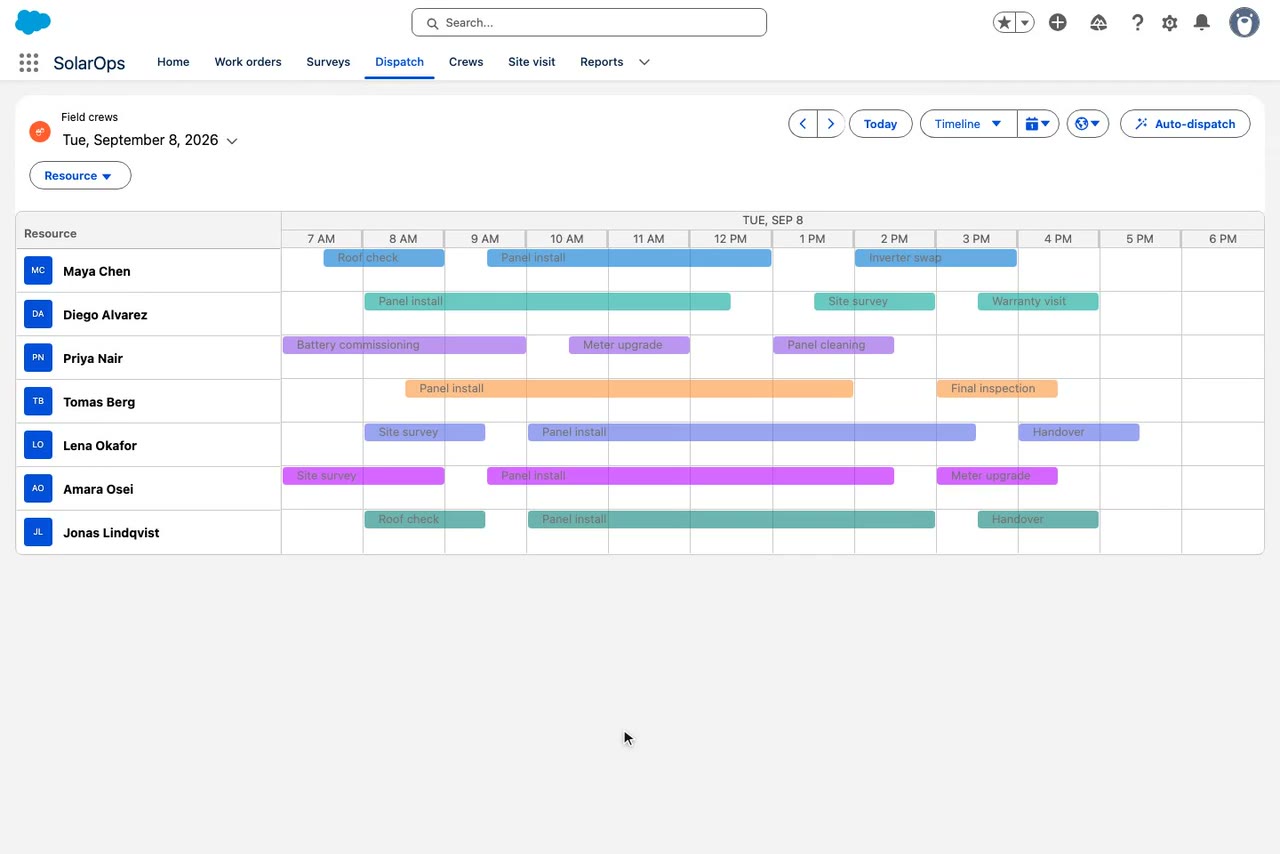Image resolution: width=1280 pixels, height=854 pixels.
Task: Click the Salesforce cloud logo
Action: (x=33, y=22)
